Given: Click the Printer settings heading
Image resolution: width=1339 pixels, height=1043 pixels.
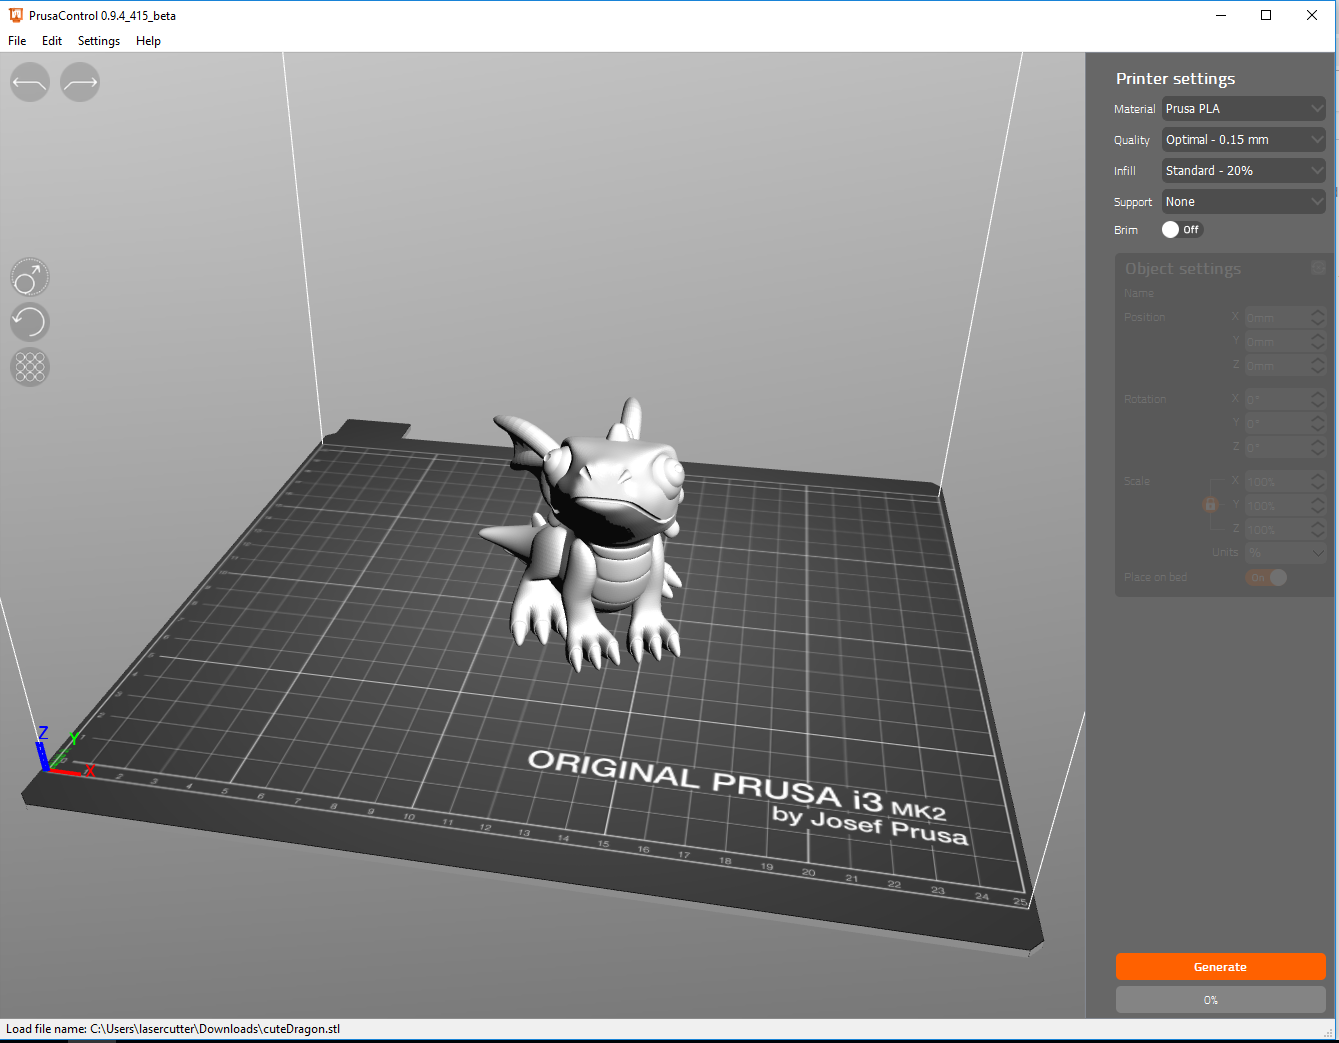Looking at the screenshot, I should pyautogui.click(x=1175, y=78).
